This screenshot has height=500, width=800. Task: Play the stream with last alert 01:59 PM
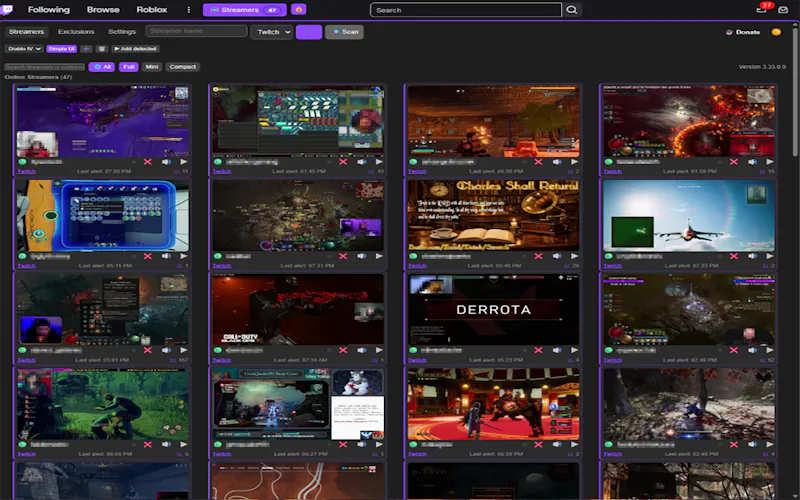pyautogui.click(x=770, y=162)
